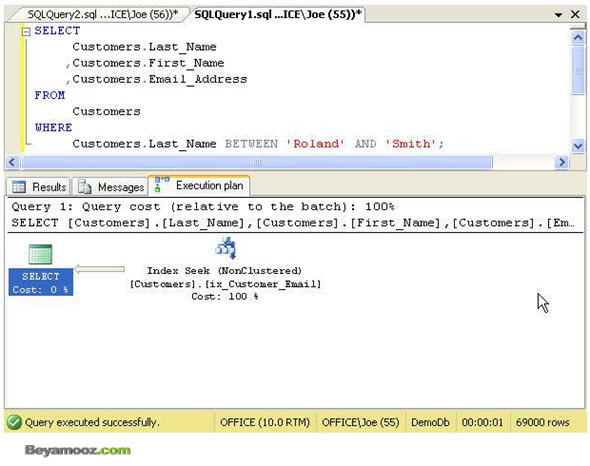Click the SELECT statement text in plan header
Screen dimensions: 590x466
click(293, 223)
